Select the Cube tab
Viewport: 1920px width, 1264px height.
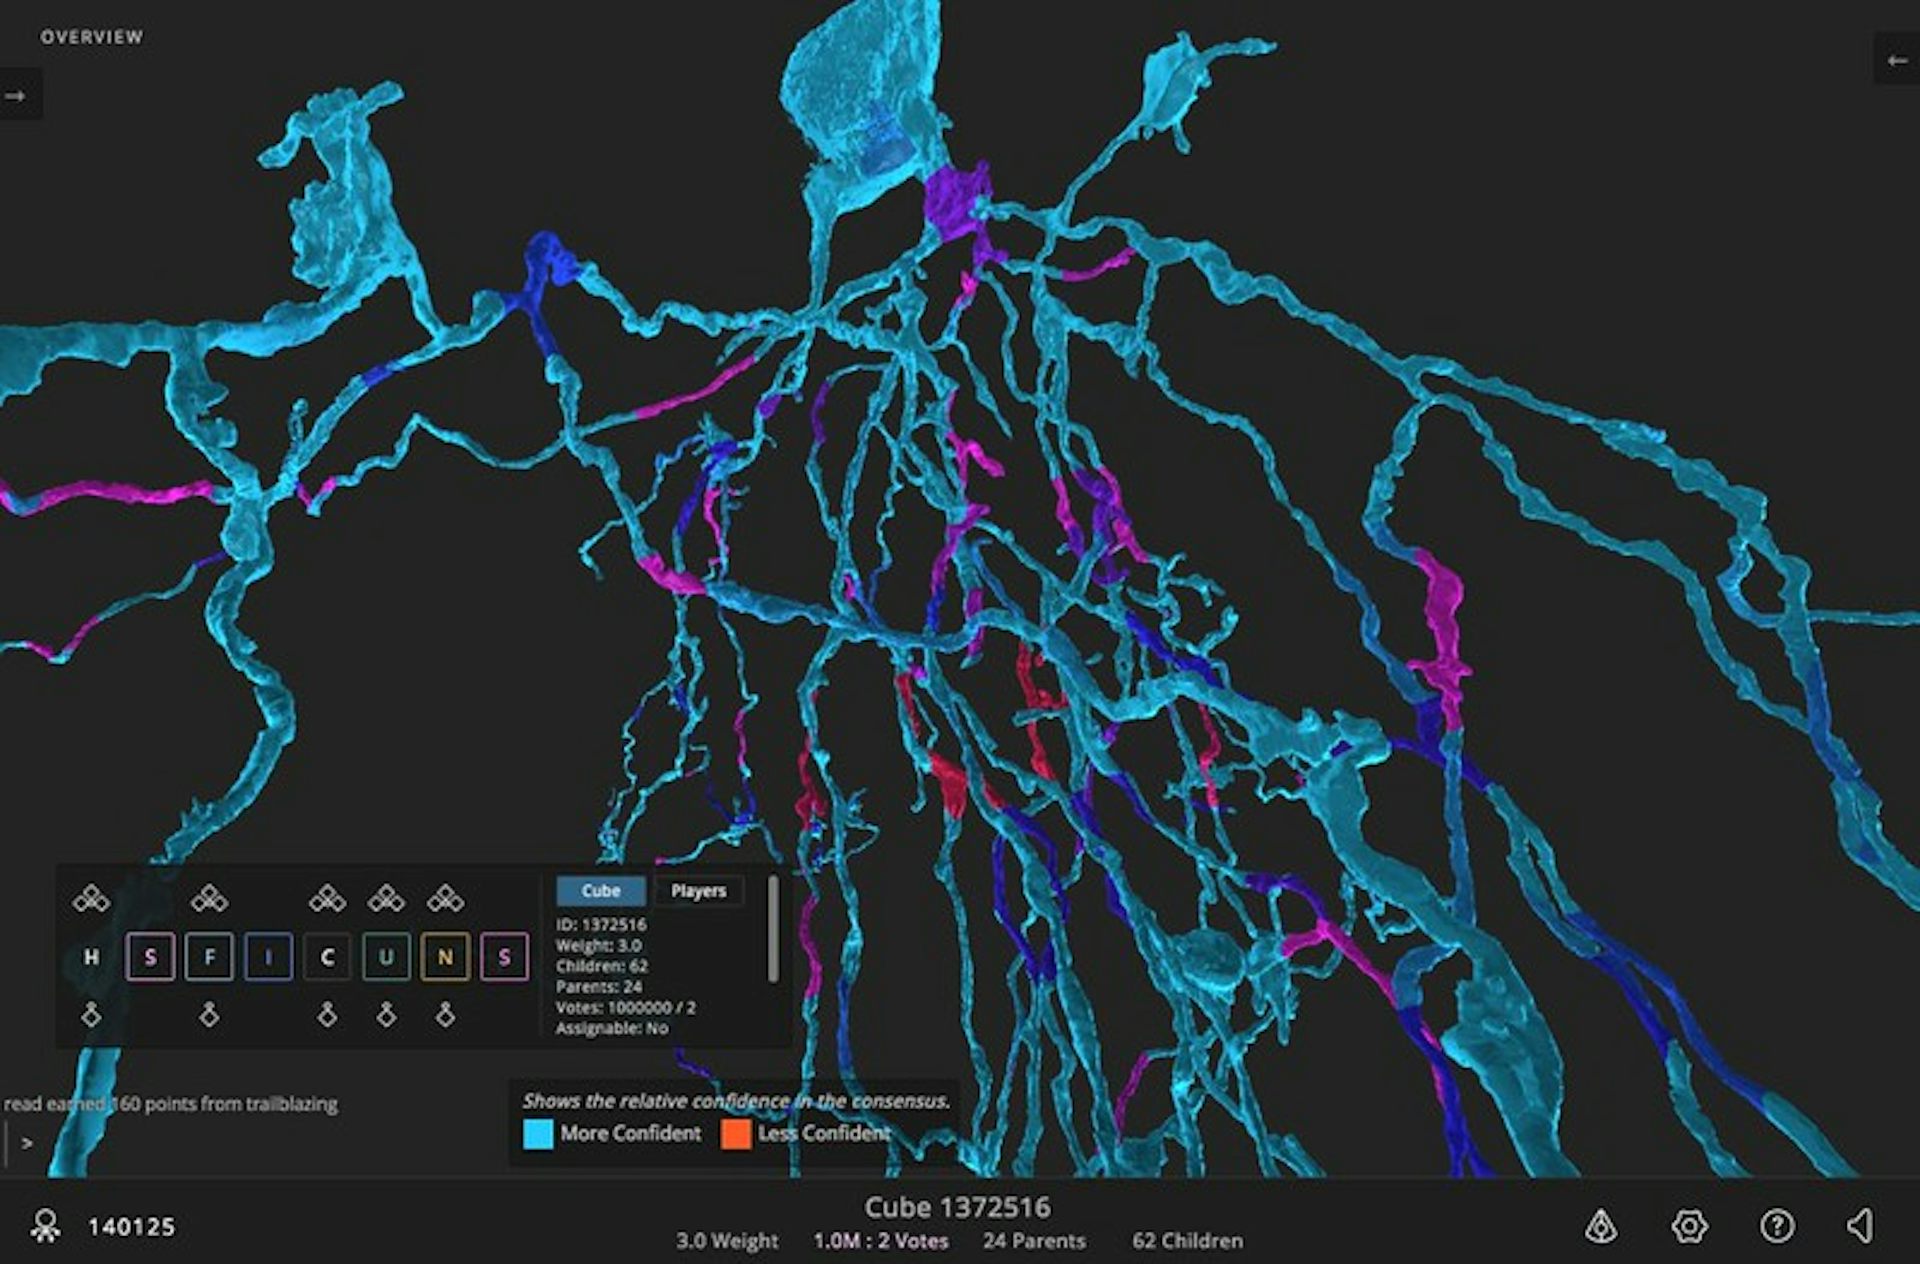click(x=600, y=891)
